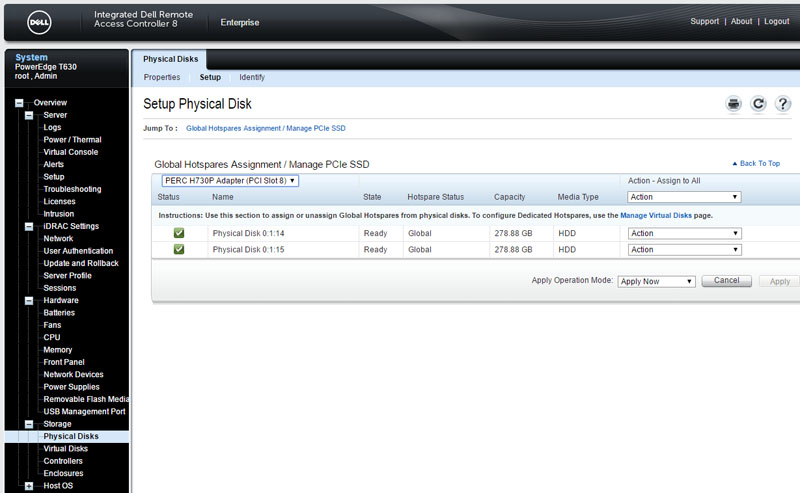Collapse the Server tree node

pyautogui.click(x=29, y=115)
